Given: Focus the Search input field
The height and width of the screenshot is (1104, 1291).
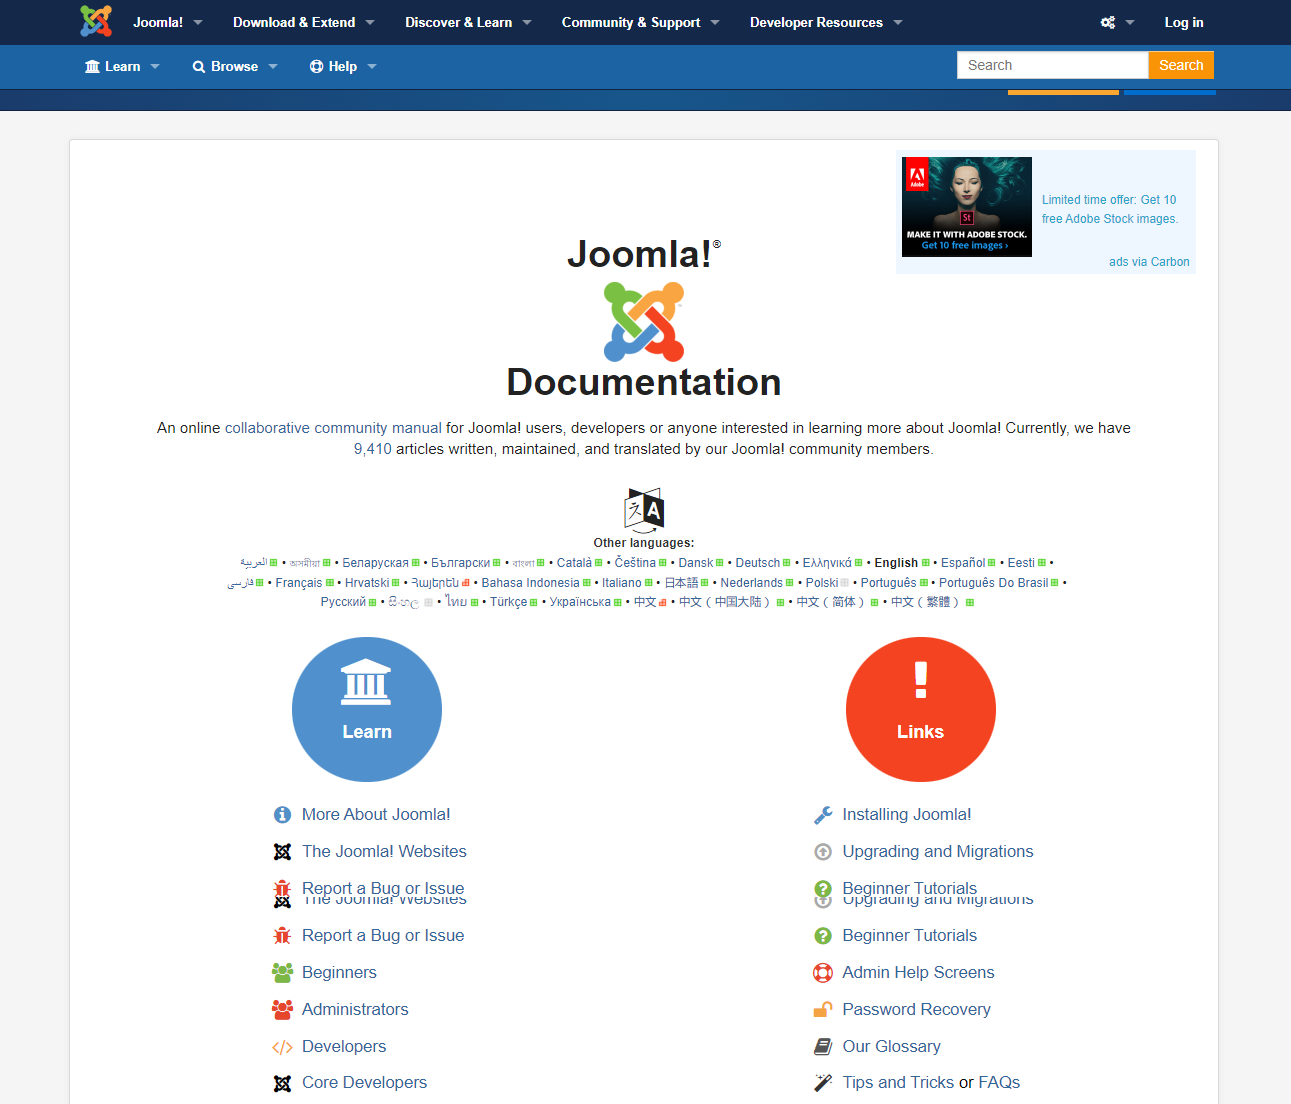Looking at the screenshot, I should click(1053, 65).
